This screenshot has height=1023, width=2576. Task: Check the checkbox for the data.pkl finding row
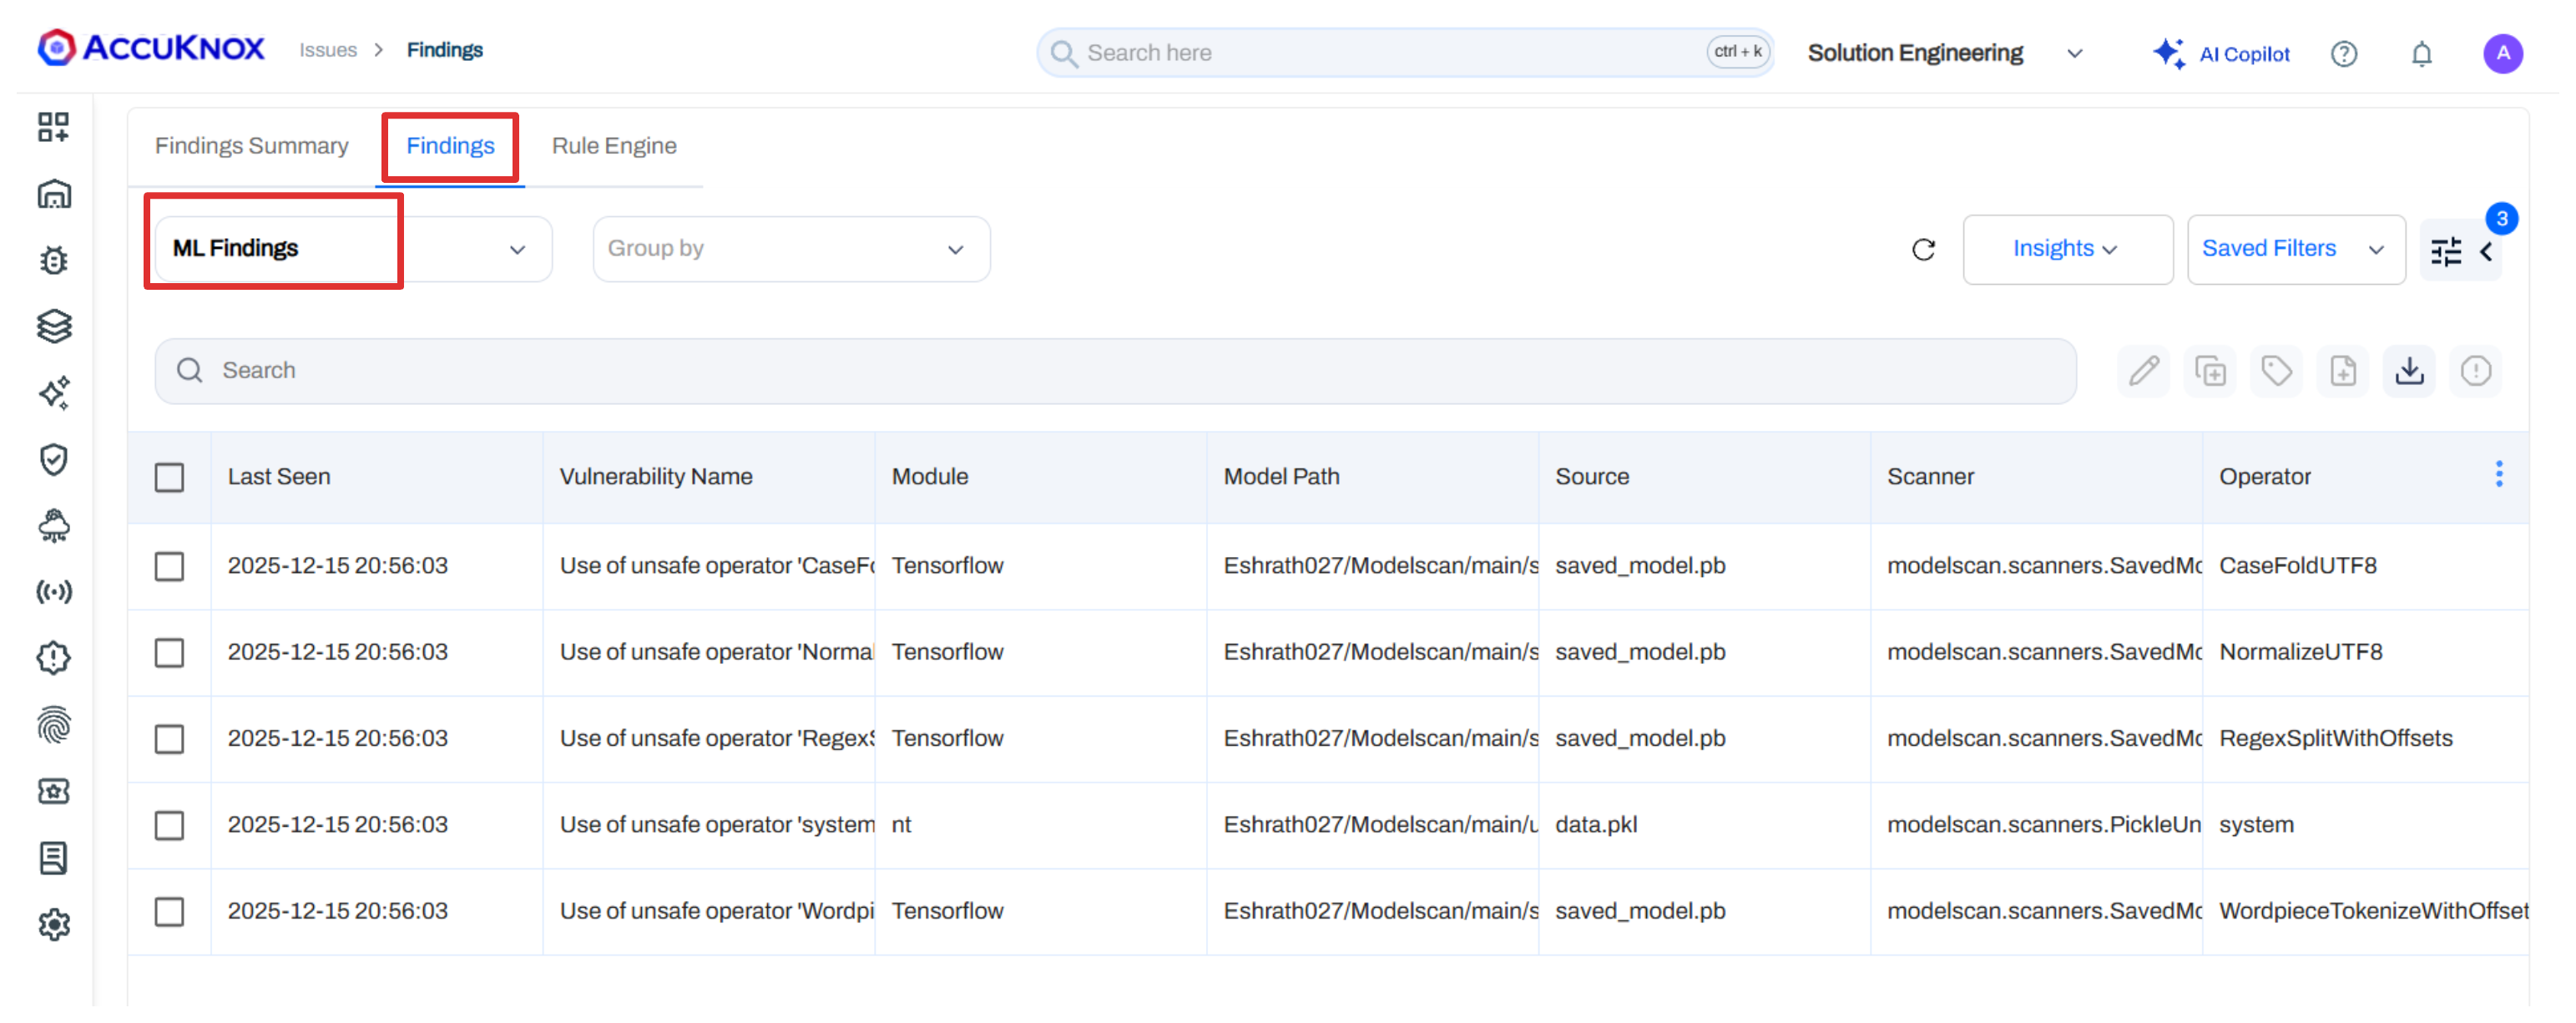(x=170, y=825)
